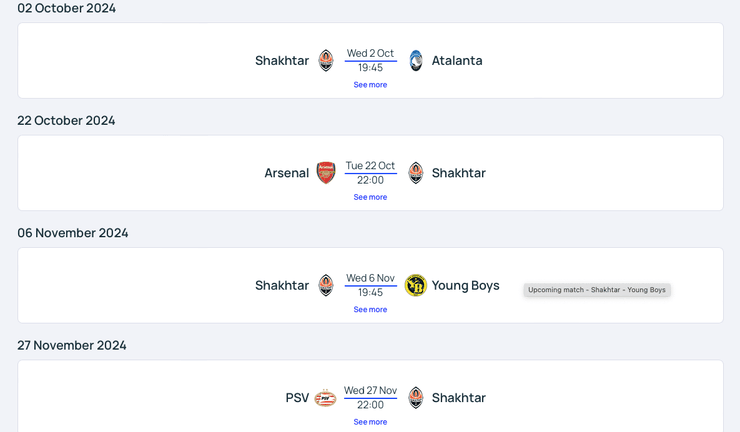Expand See more for Arsenal vs Shakhtar

[370, 197]
